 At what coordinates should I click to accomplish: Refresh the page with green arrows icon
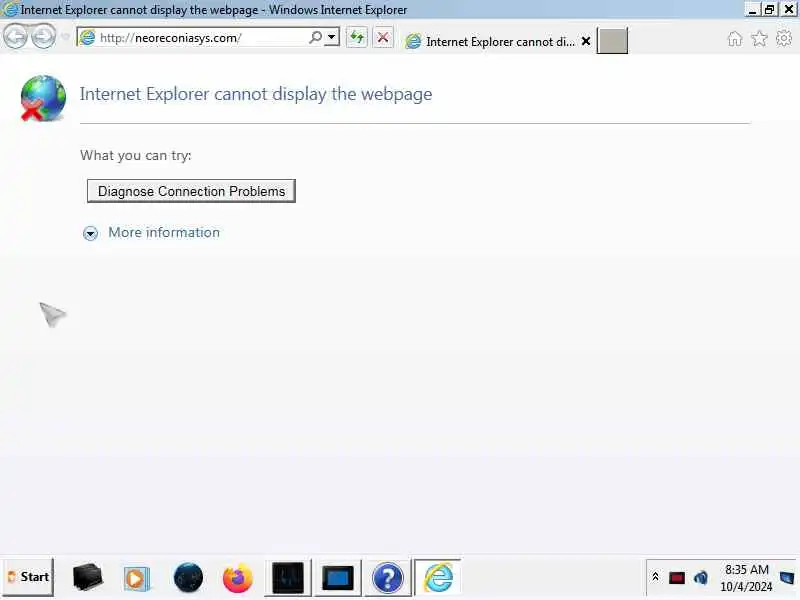click(357, 38)
